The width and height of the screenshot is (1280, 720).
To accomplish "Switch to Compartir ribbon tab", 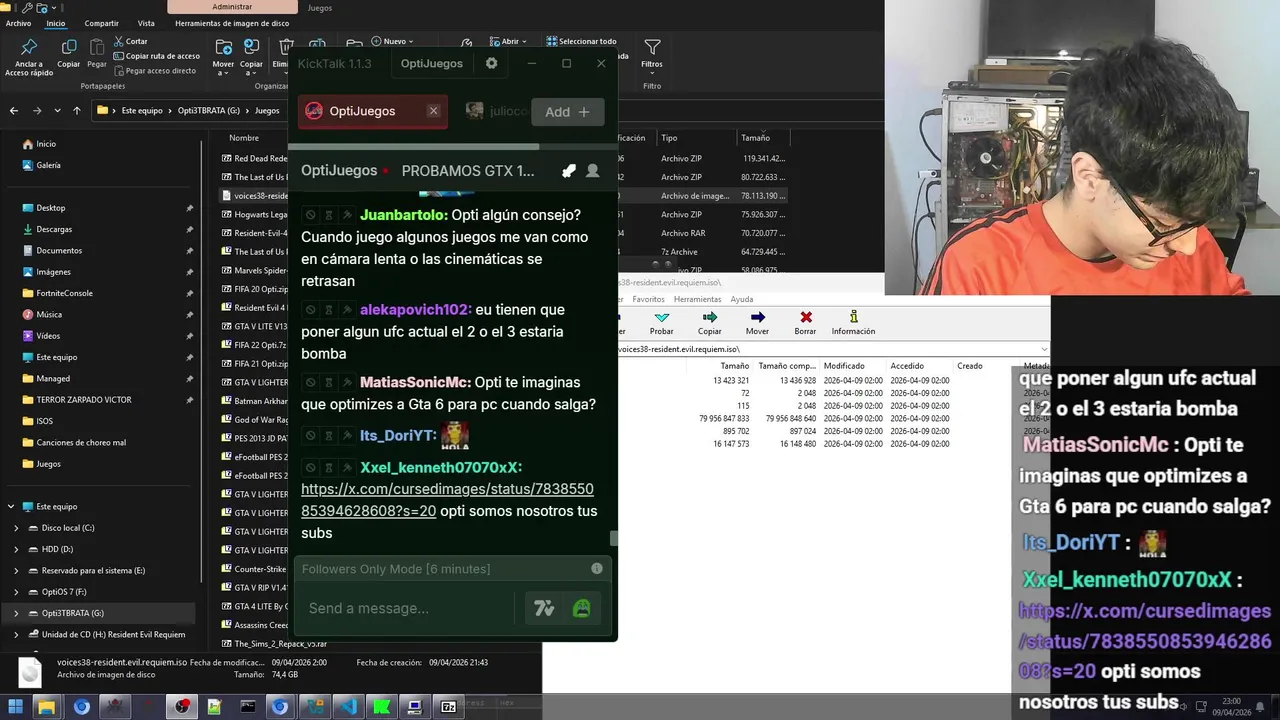I will 101,23.
